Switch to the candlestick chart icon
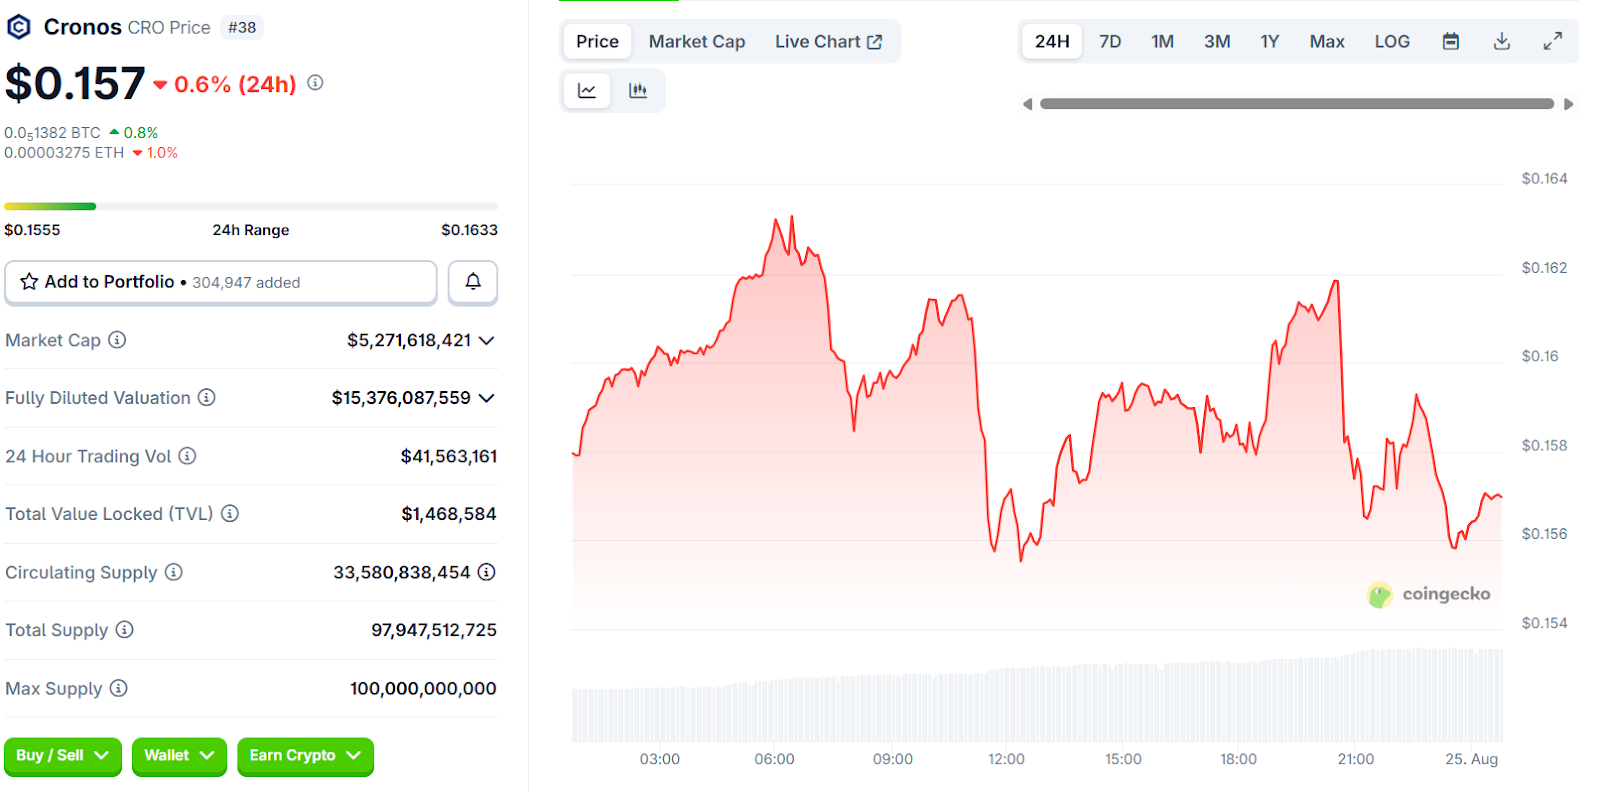The height and width of the screenshot is (792, 1600). coord(638,91)
